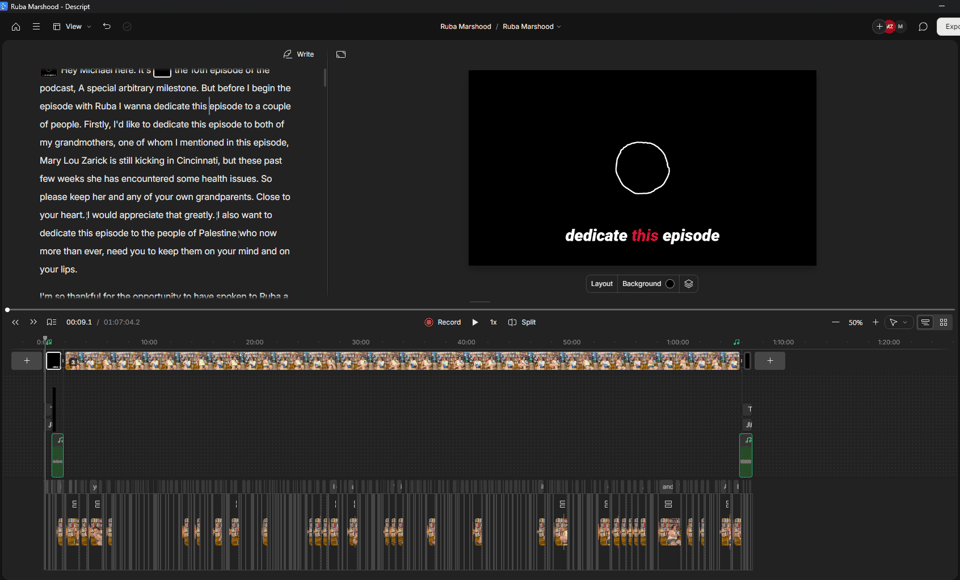Select the 'and' word in the wordbar
Image resolution: width=960 pixels, height=580 pixels.
(x=667, y=487)
